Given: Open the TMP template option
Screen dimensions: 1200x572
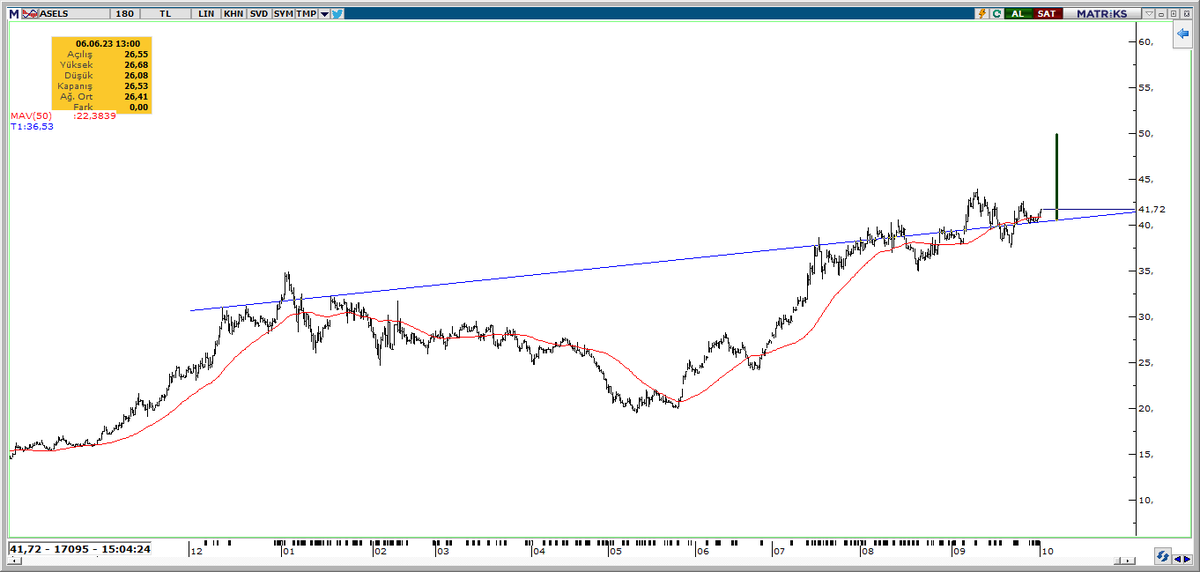Looking at the screenshot, I should point(306,14).
